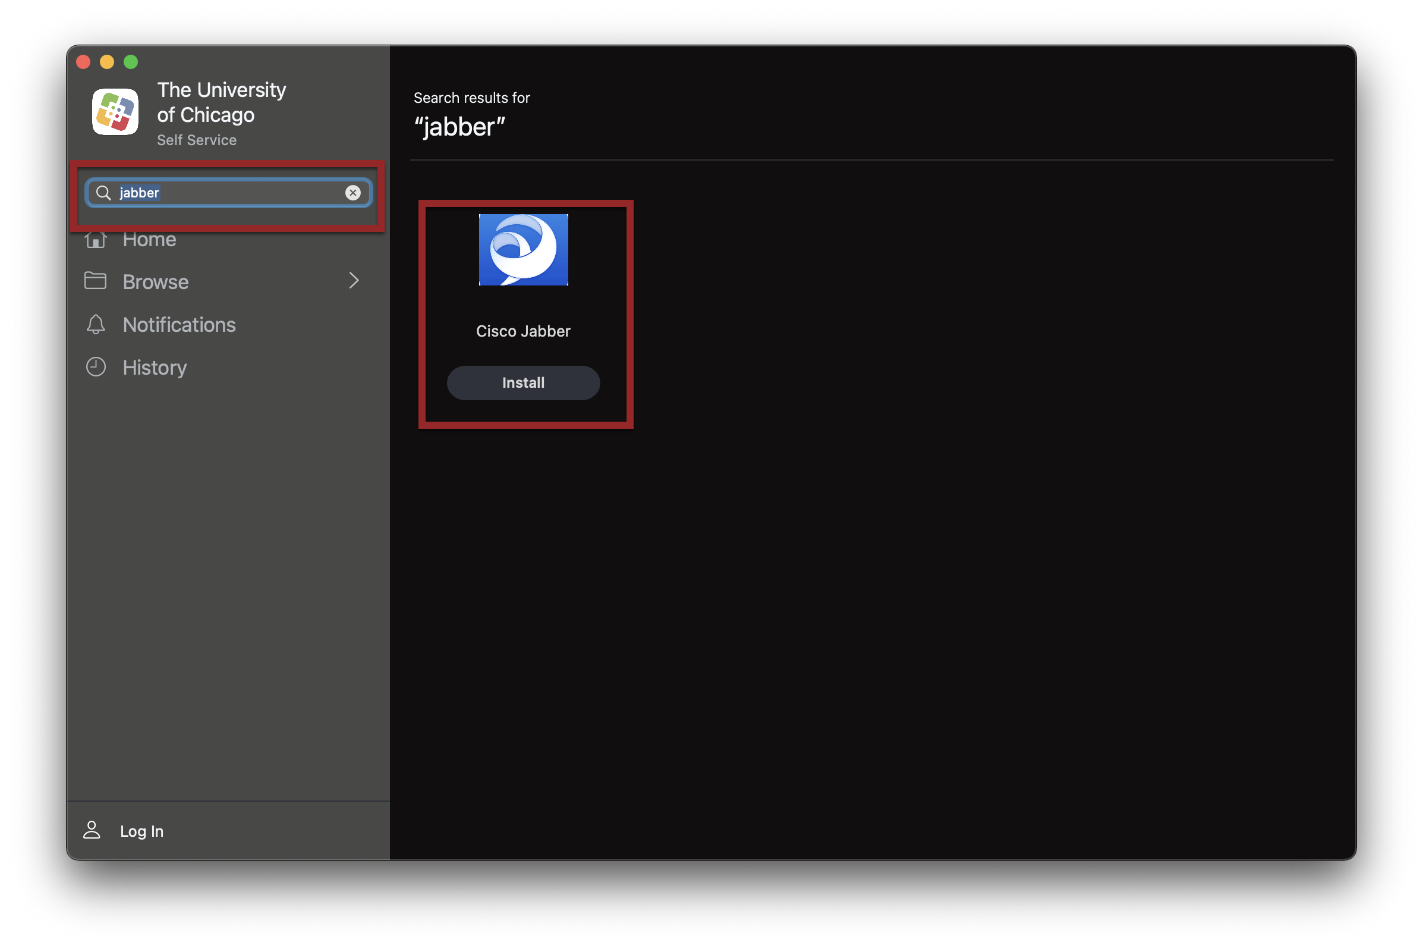The width and height of the screenshot is (1423, 948).
Task: Open Notifications in the sidebar
Action: 179,325
